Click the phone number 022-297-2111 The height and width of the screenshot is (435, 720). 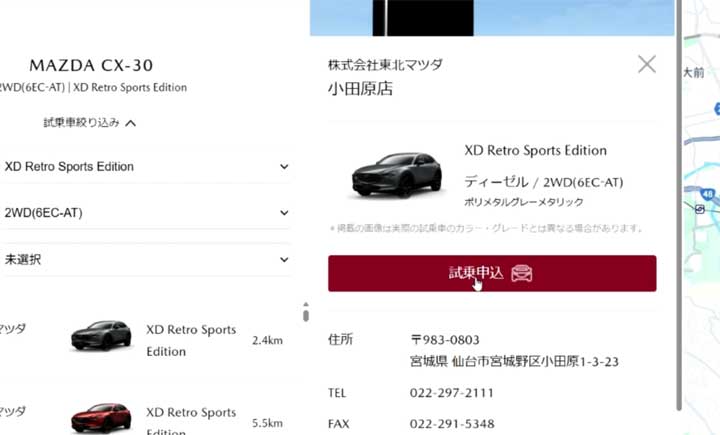coord(452,393)
